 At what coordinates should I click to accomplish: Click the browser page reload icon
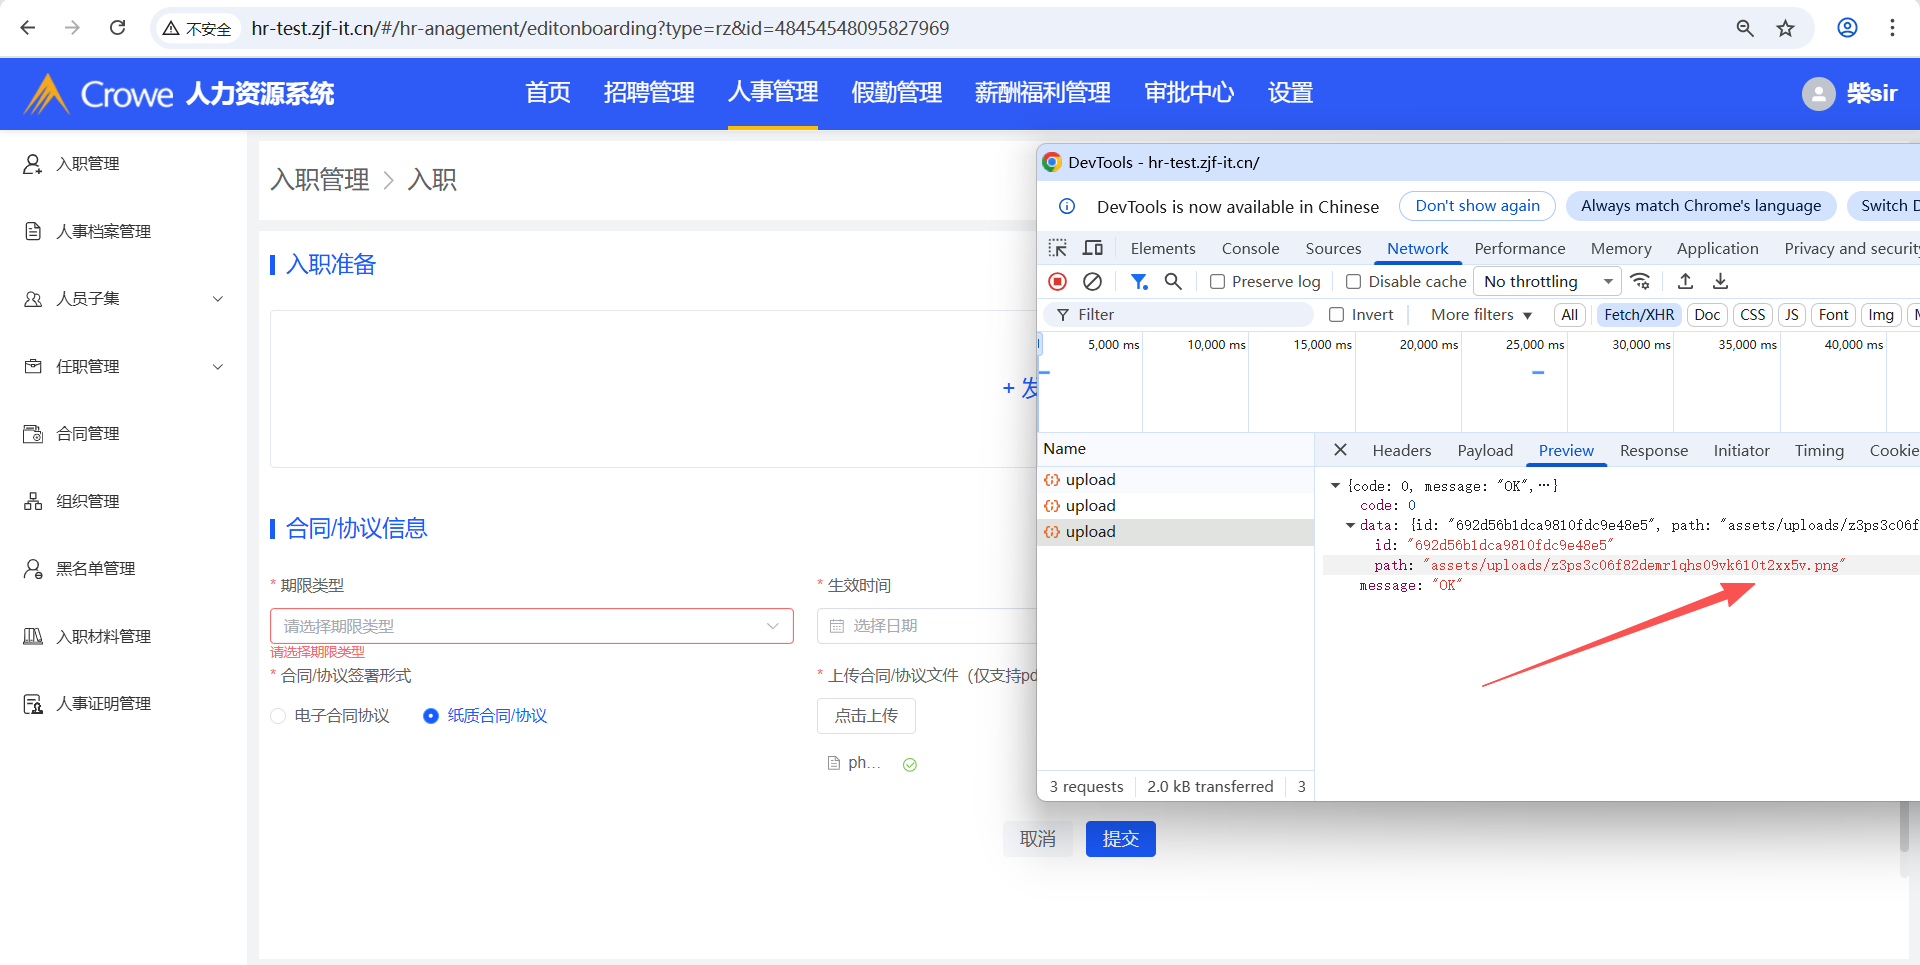pos(118,28)
